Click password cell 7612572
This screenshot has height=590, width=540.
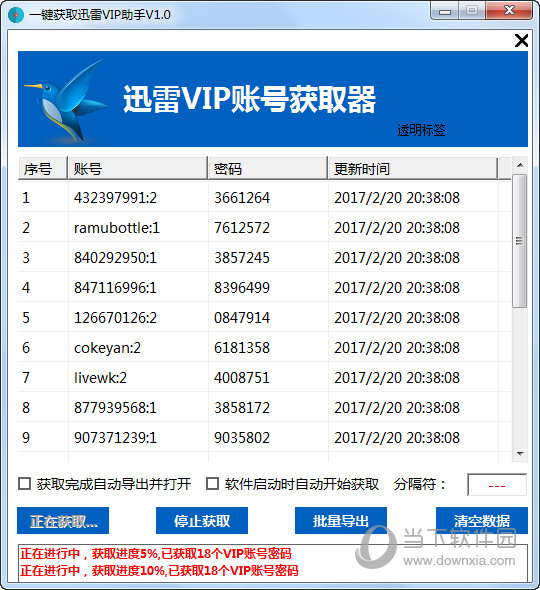pos(242,227)
